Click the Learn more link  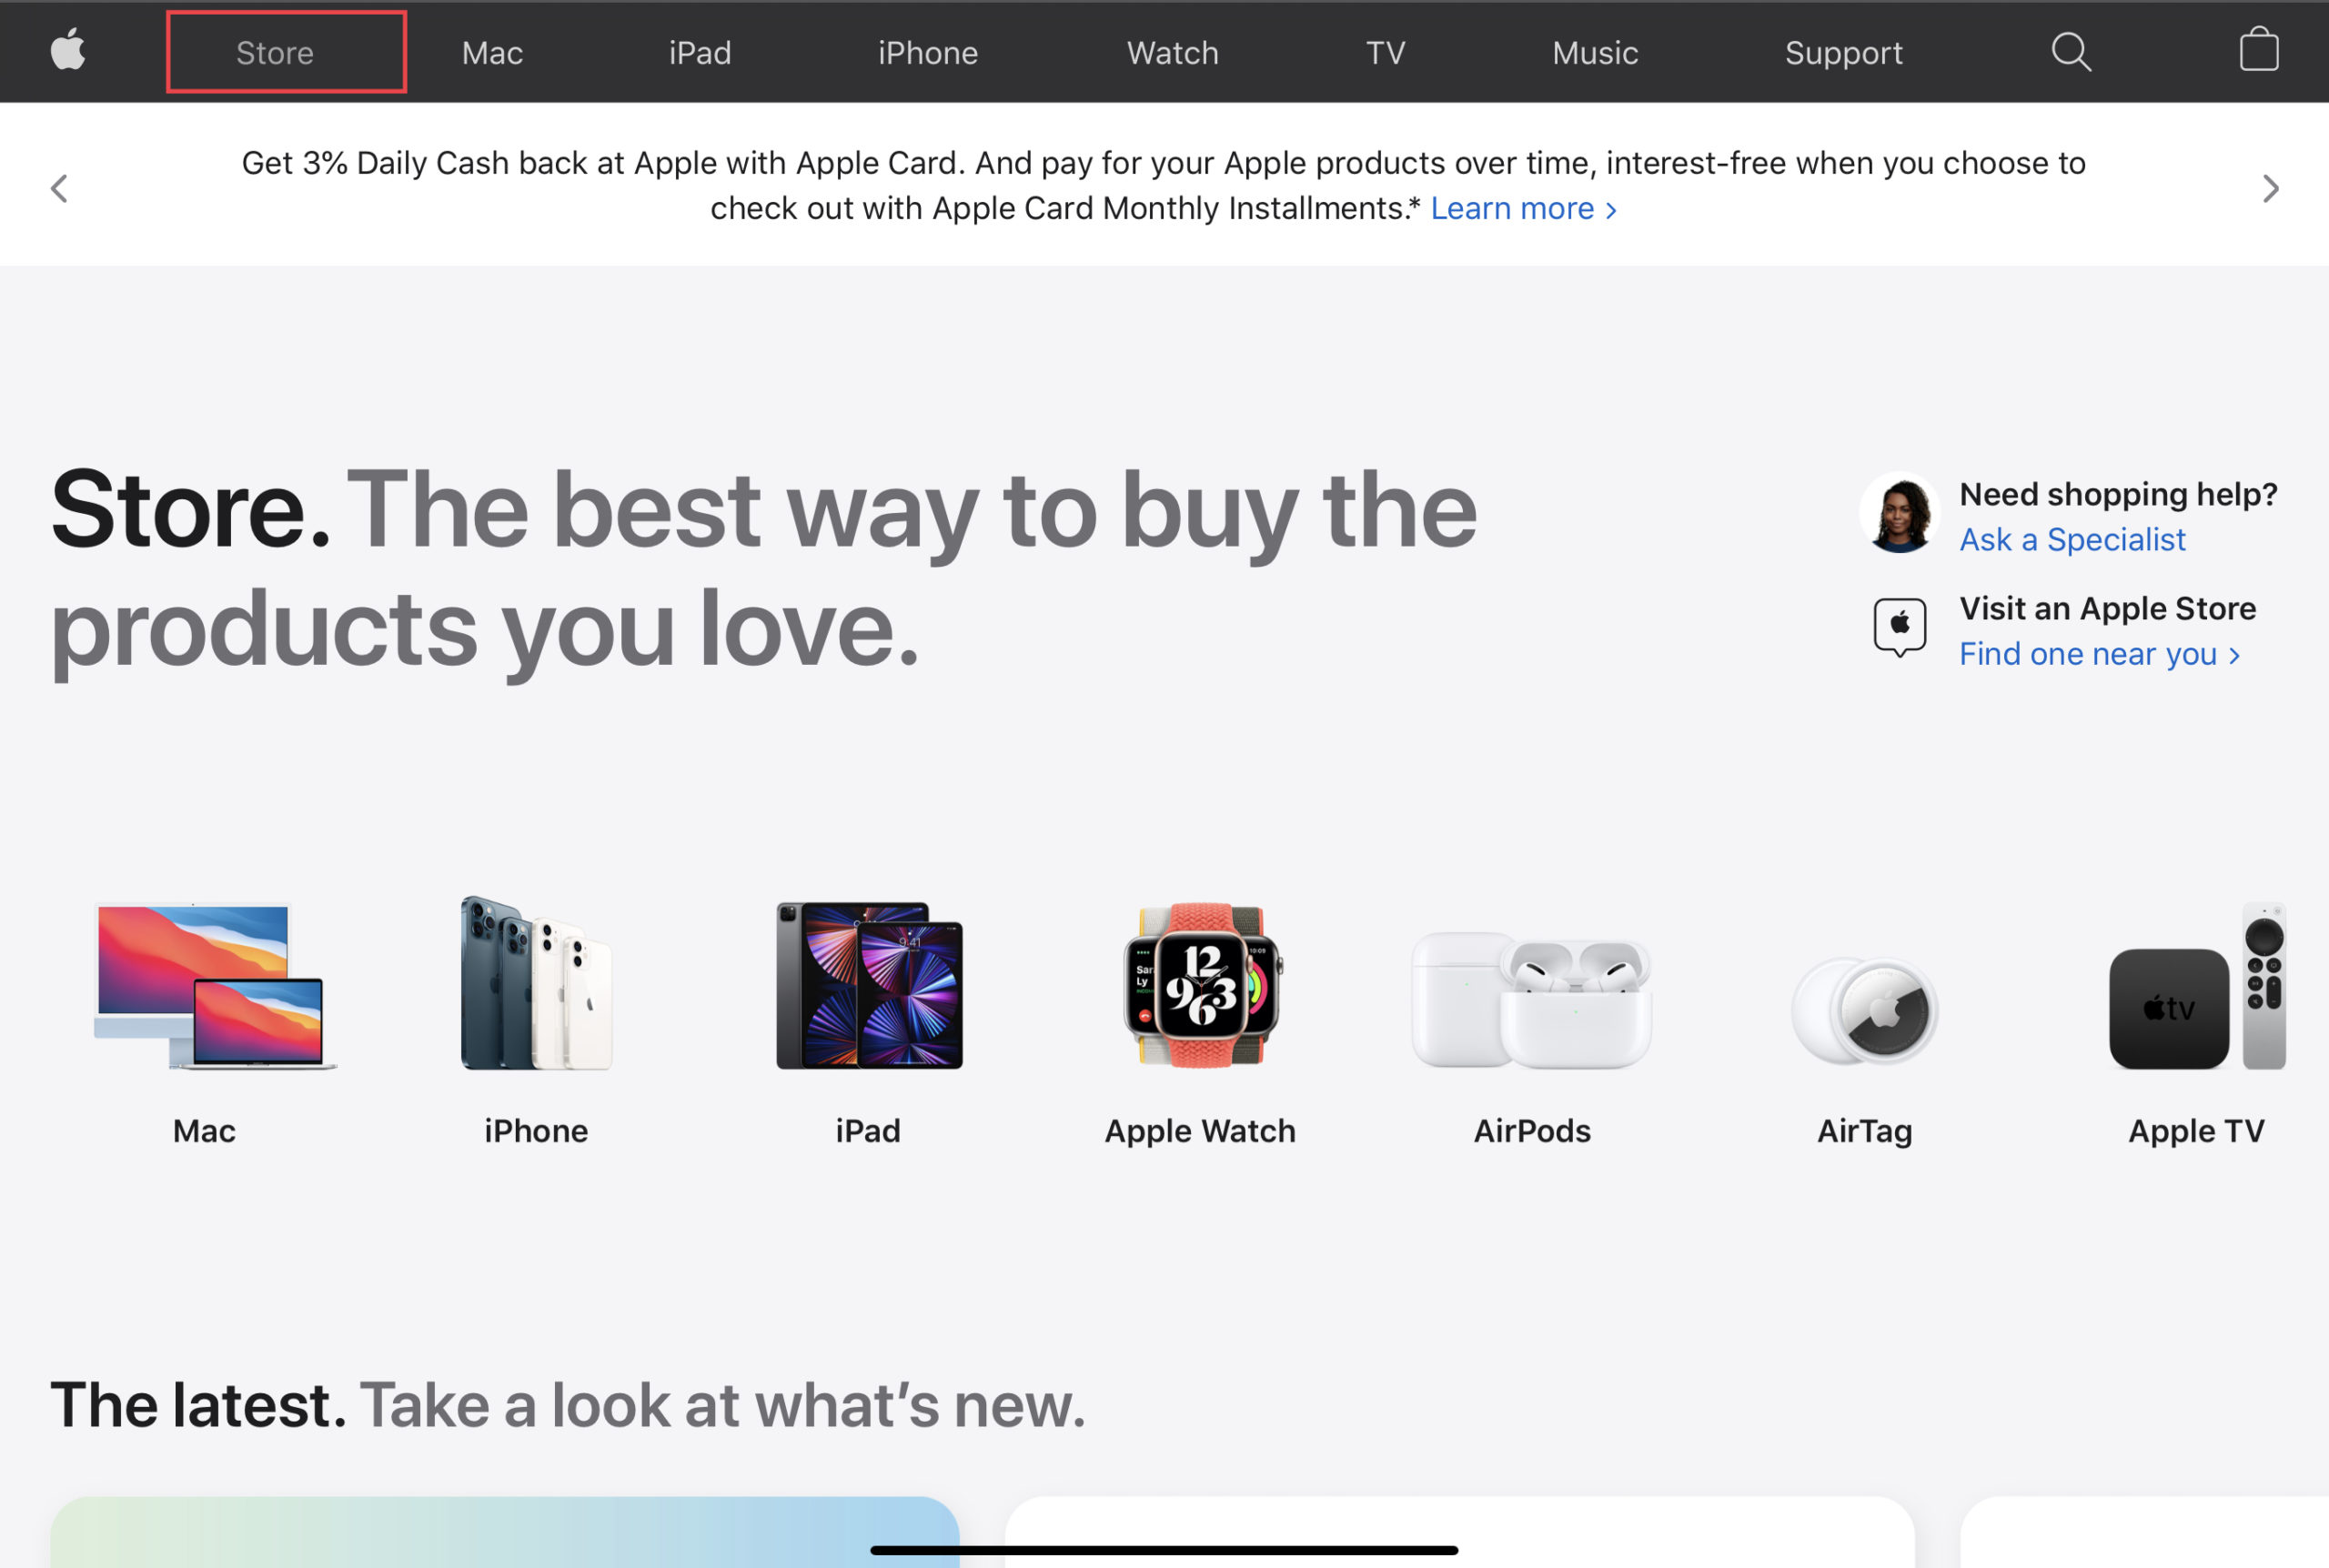[1523, 208]
